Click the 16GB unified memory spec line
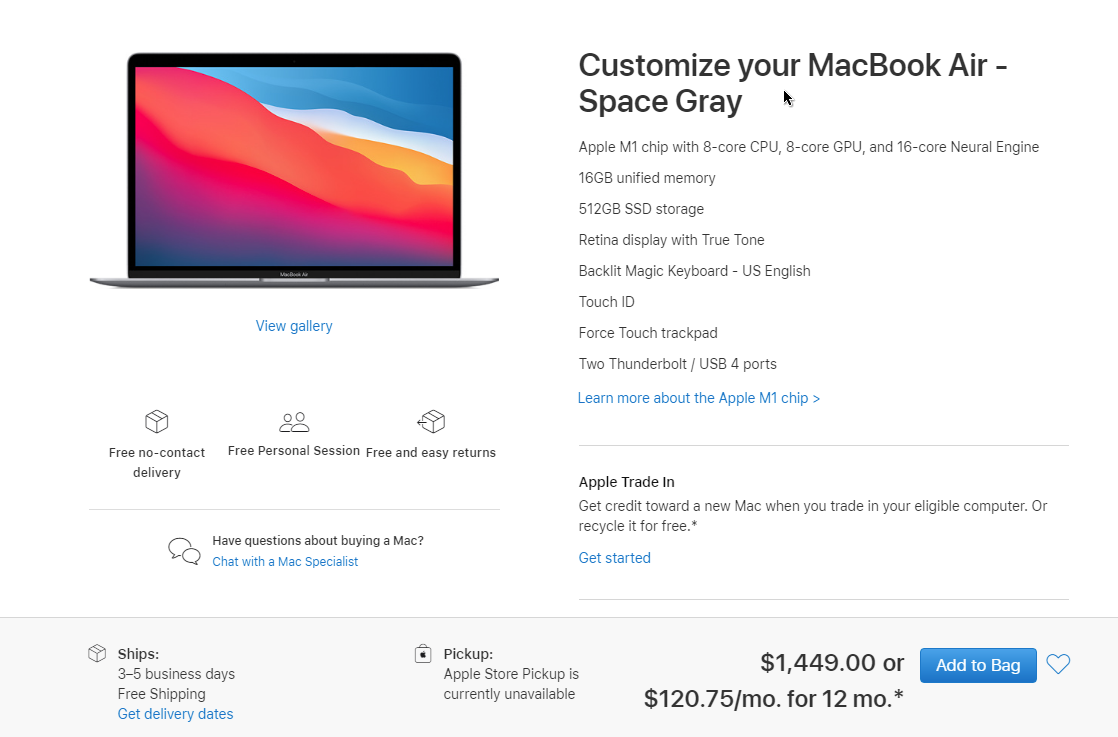 point(647,178)
